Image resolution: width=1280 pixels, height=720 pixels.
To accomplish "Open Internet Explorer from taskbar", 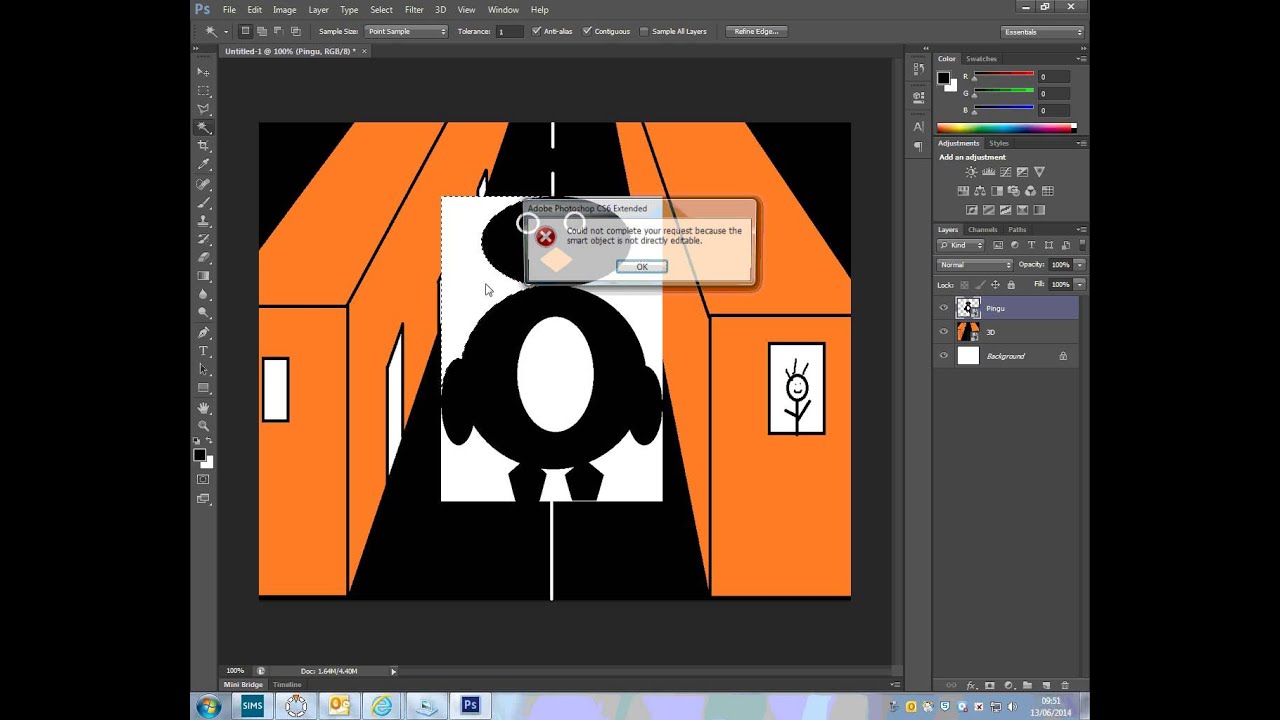I will [382, 706].
